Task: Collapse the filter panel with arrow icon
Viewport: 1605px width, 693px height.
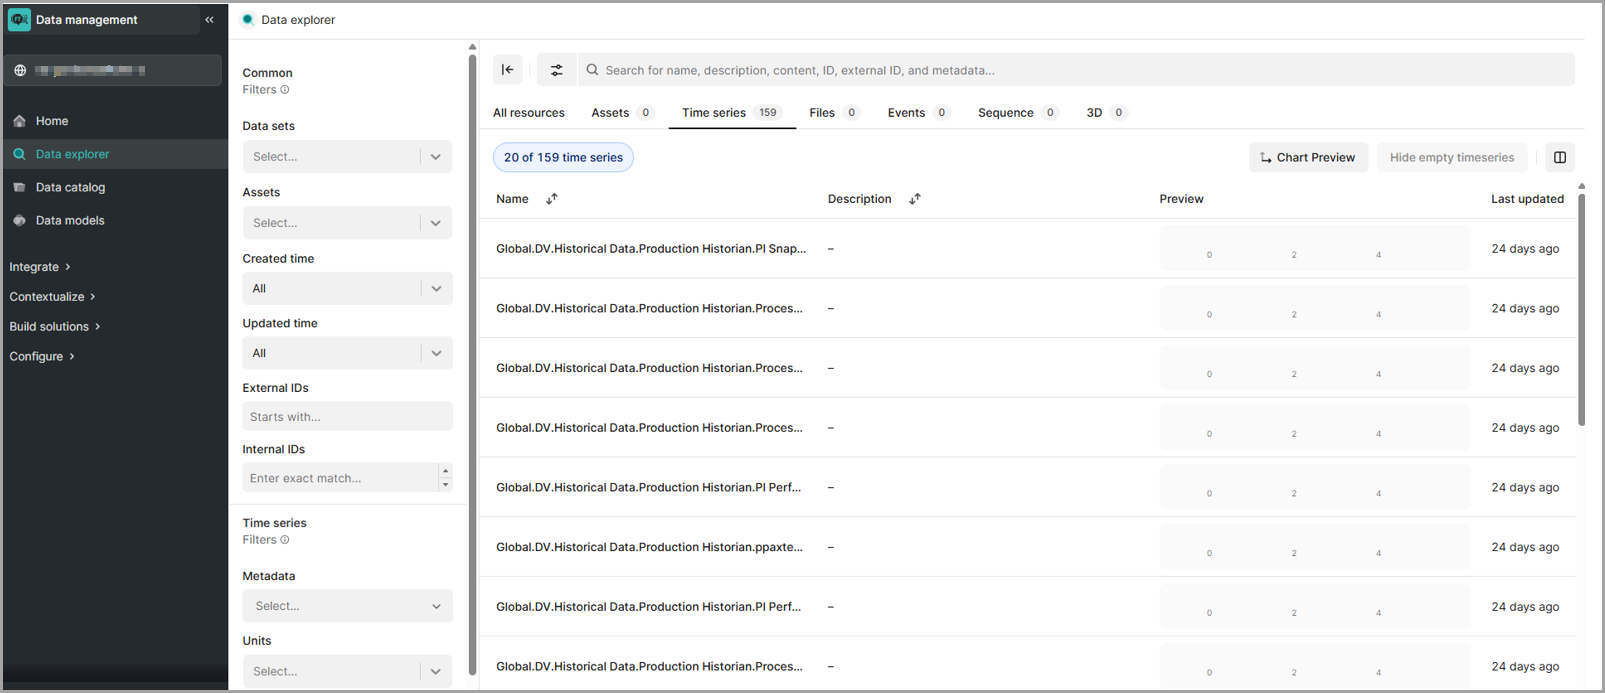Action: click(508, 70)
